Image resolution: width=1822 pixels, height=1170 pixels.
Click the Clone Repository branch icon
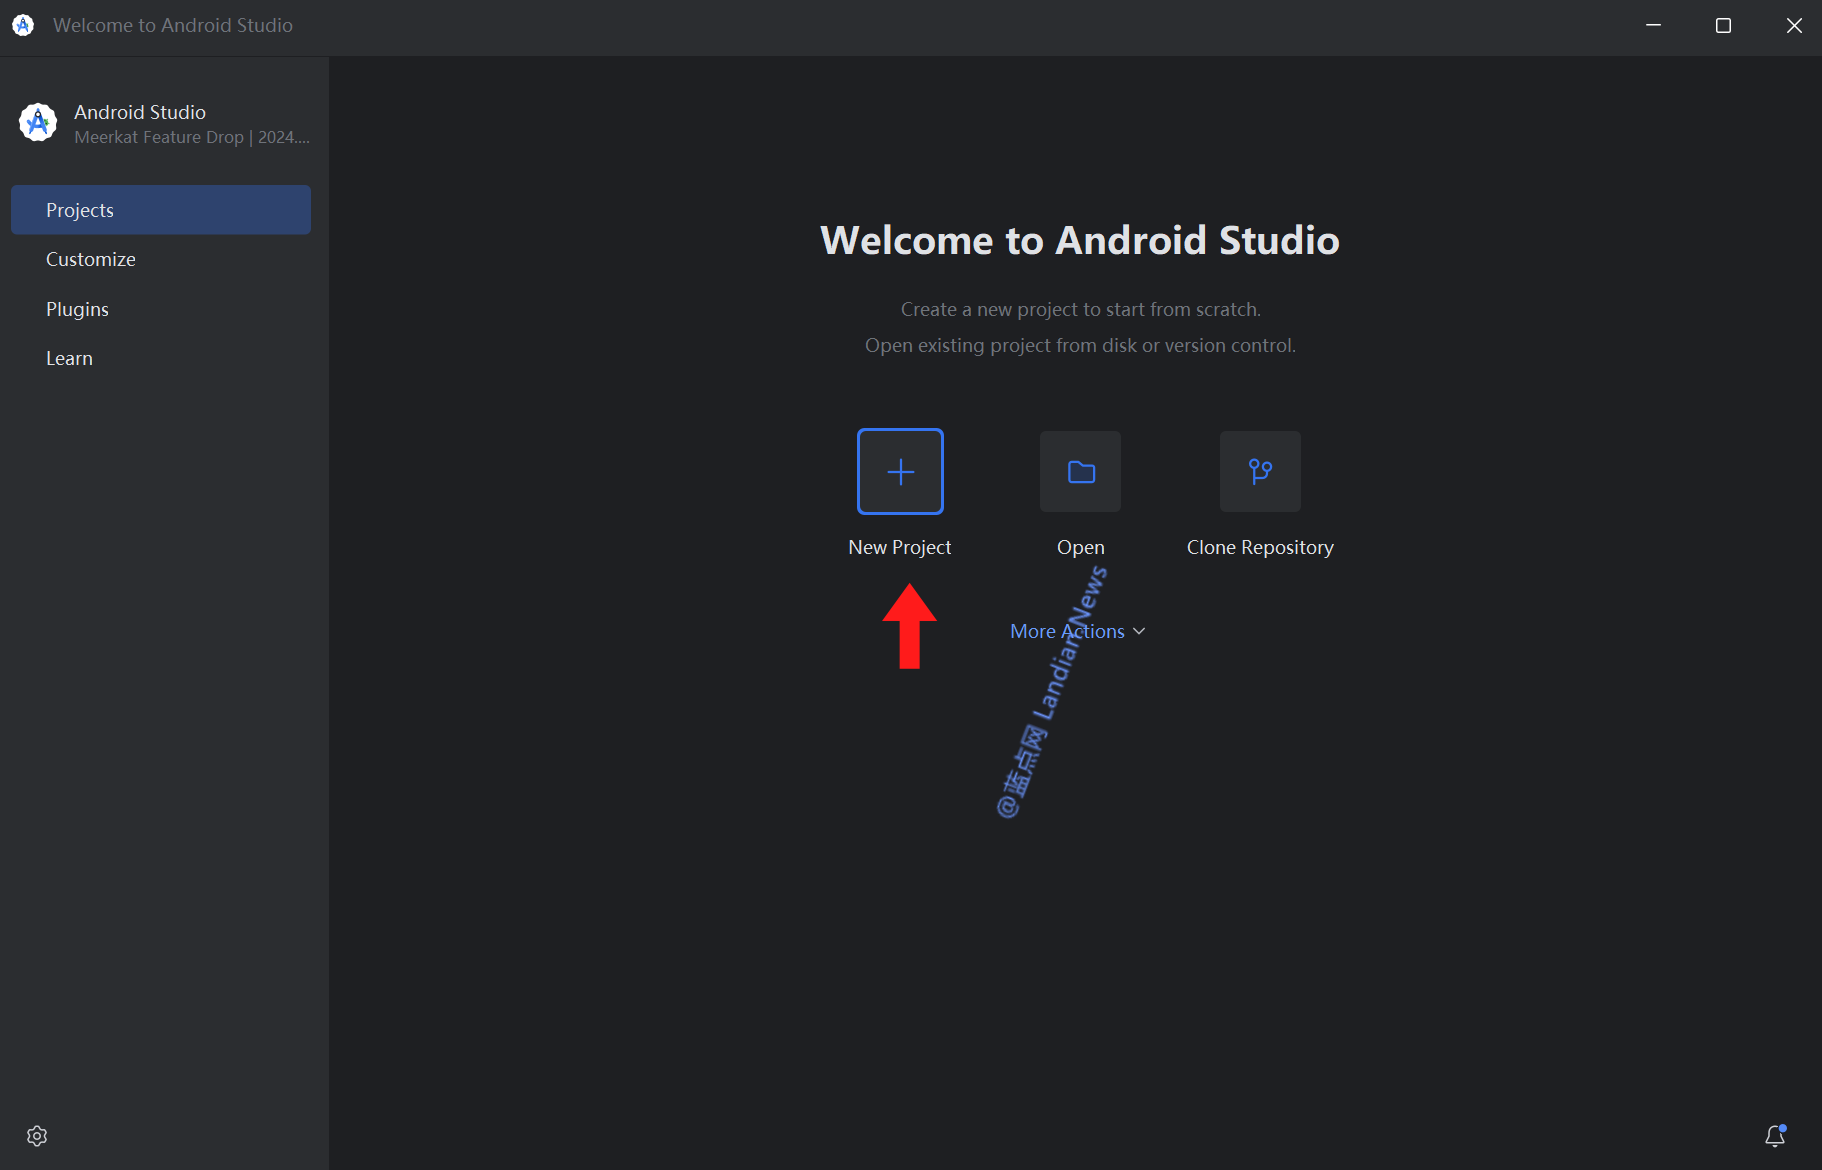pyautogui.click(x=1260, y=472)
